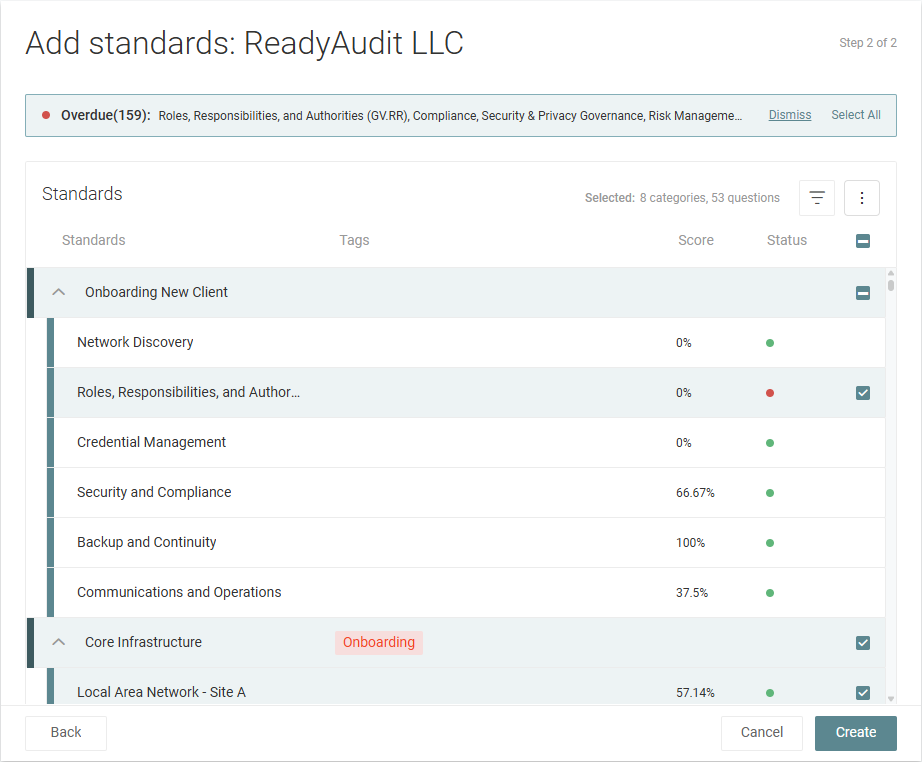Click green status dot for Security and Compliance
This screenshot has width=922, height=762.
click(770, 493)
